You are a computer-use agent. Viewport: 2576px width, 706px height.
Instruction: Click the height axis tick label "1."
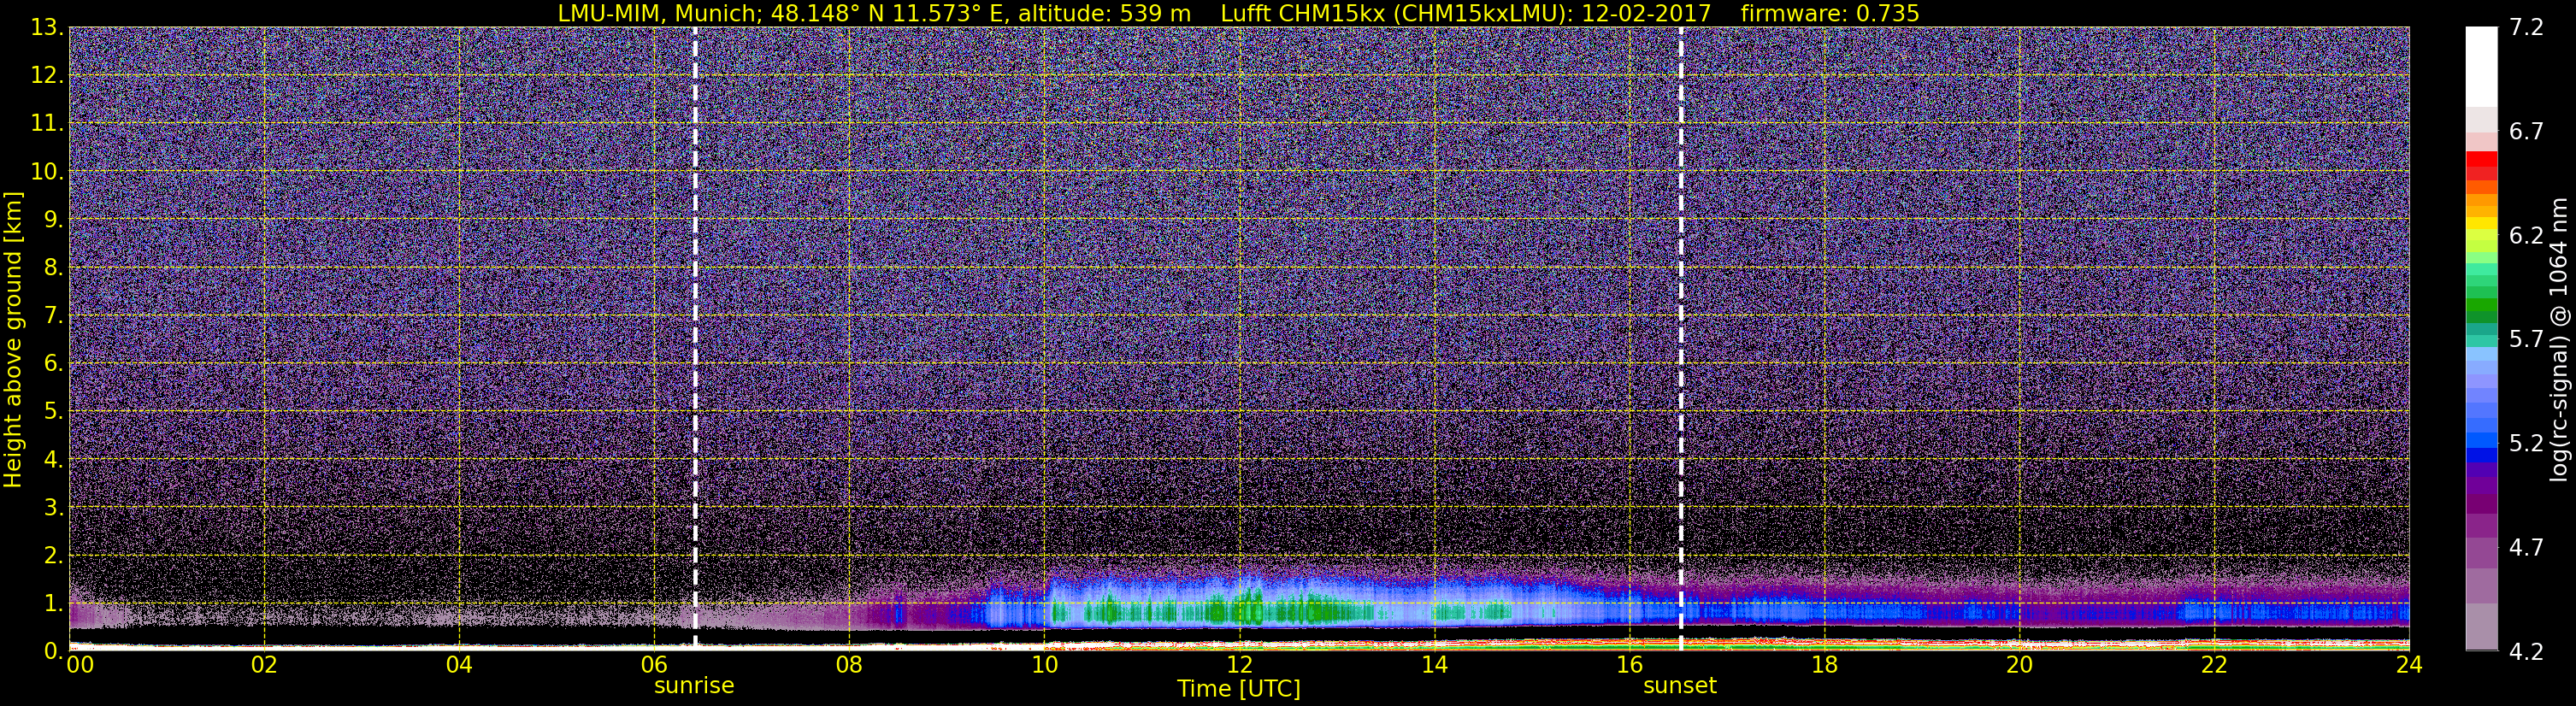coord(53,604)
